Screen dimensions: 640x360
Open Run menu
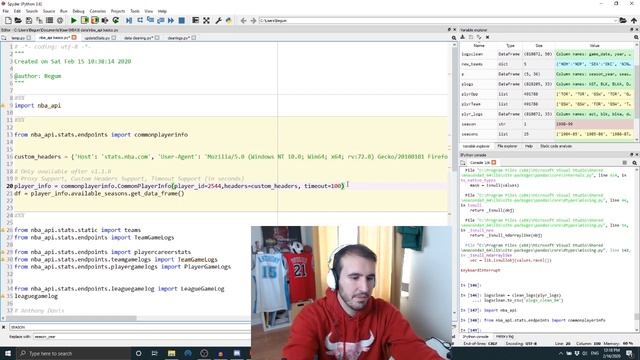click(64, 11)
